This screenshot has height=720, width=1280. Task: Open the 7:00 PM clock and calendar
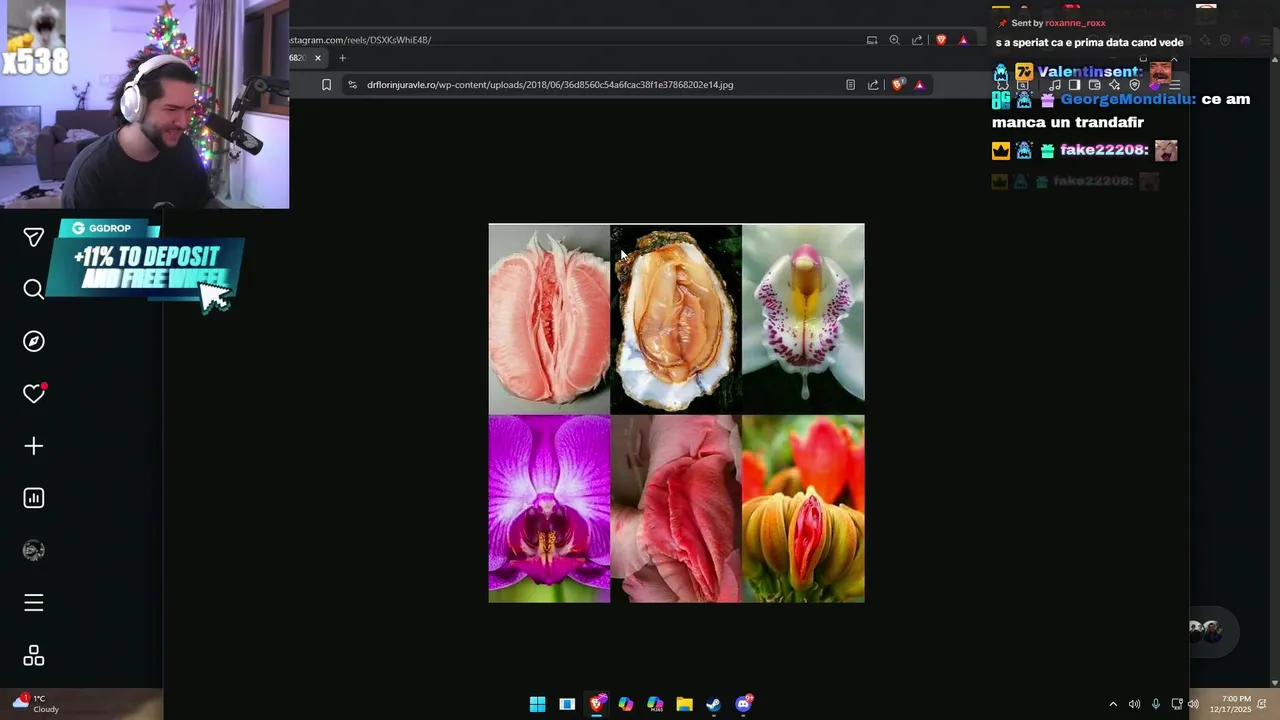click(1229, 704)
